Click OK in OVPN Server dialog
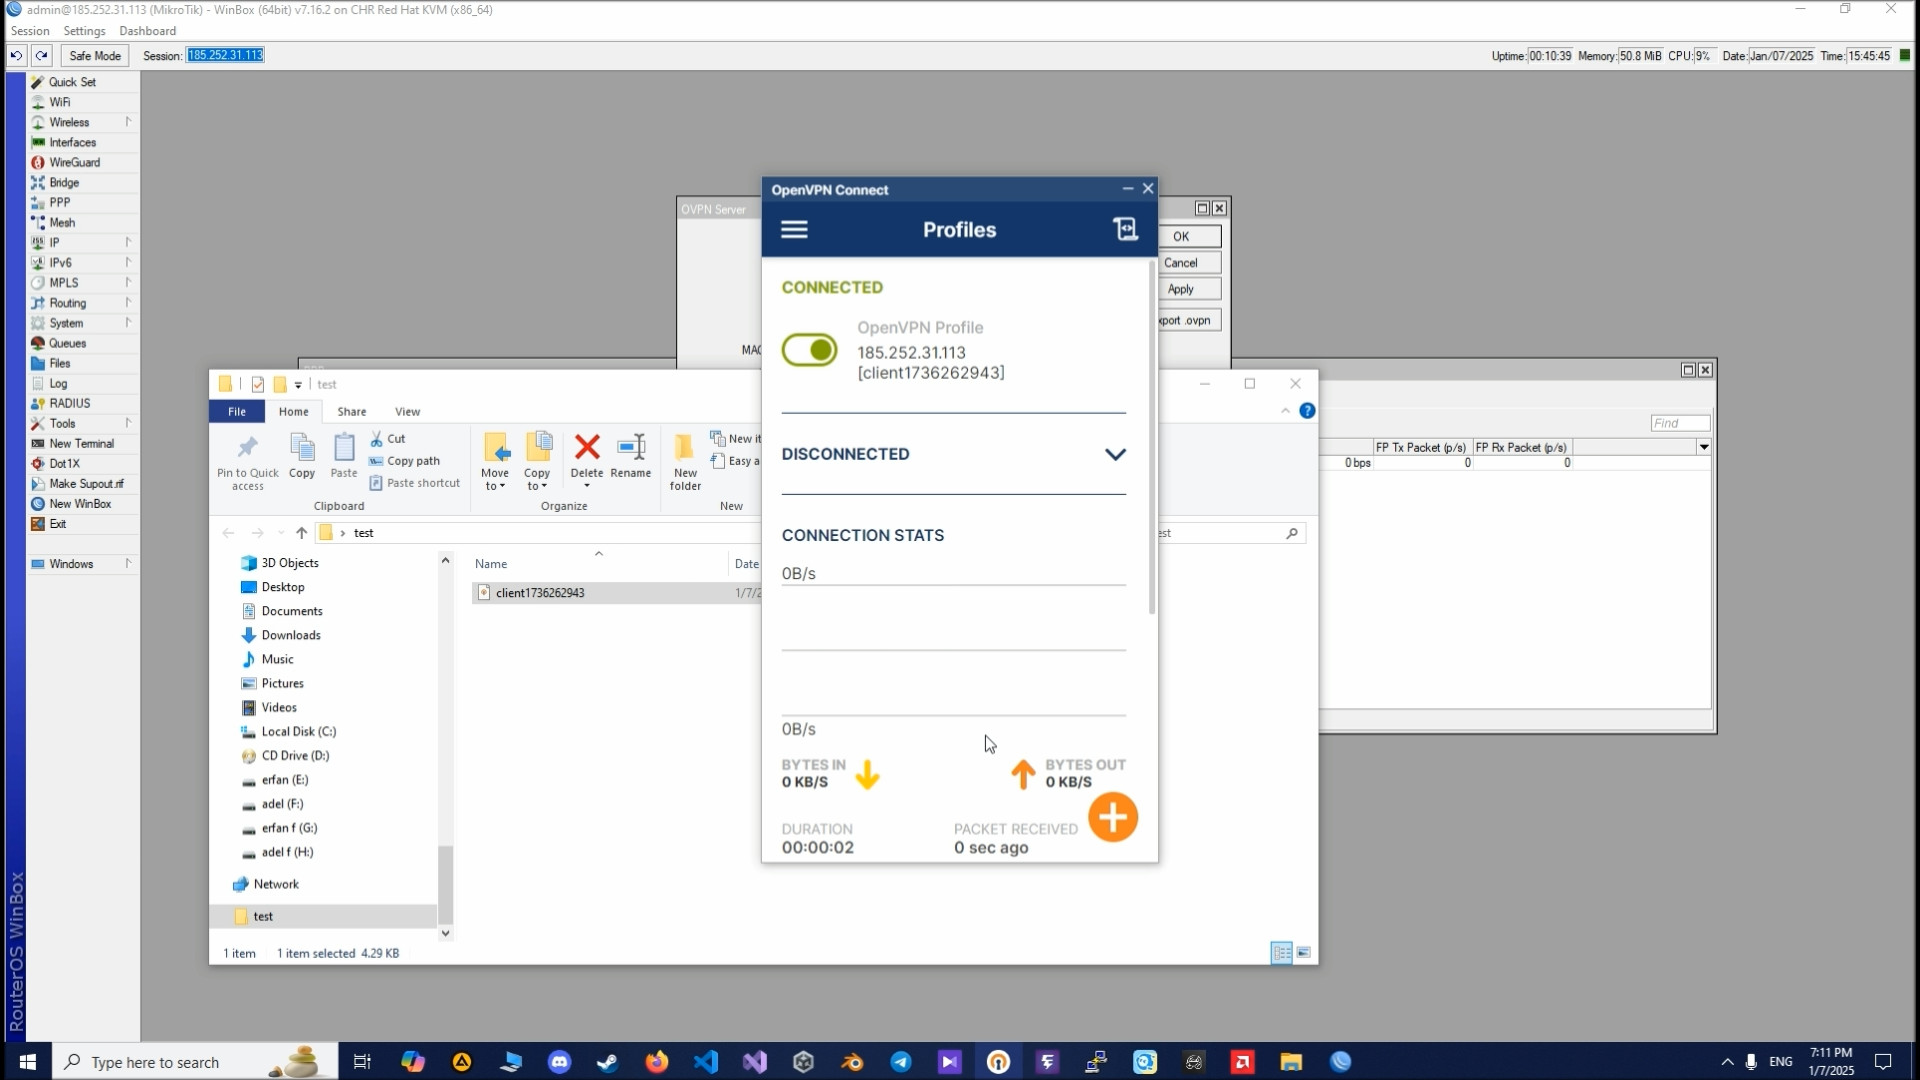1920x1080 pixels. pos(1181,236)
